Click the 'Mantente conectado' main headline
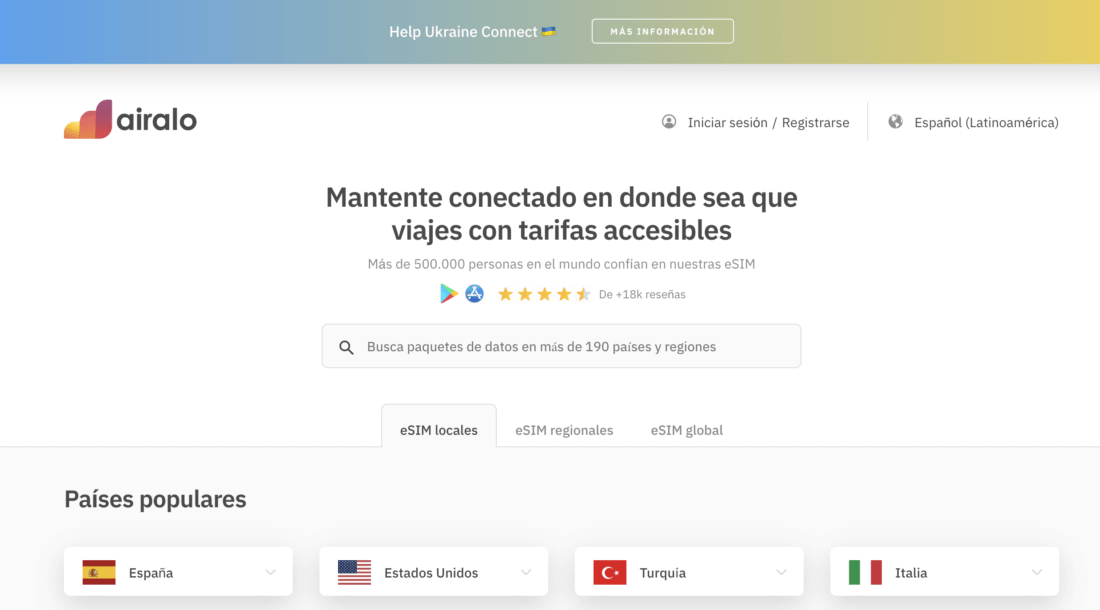This screenshot has width=1100, height=610. (x=561, y=214)
